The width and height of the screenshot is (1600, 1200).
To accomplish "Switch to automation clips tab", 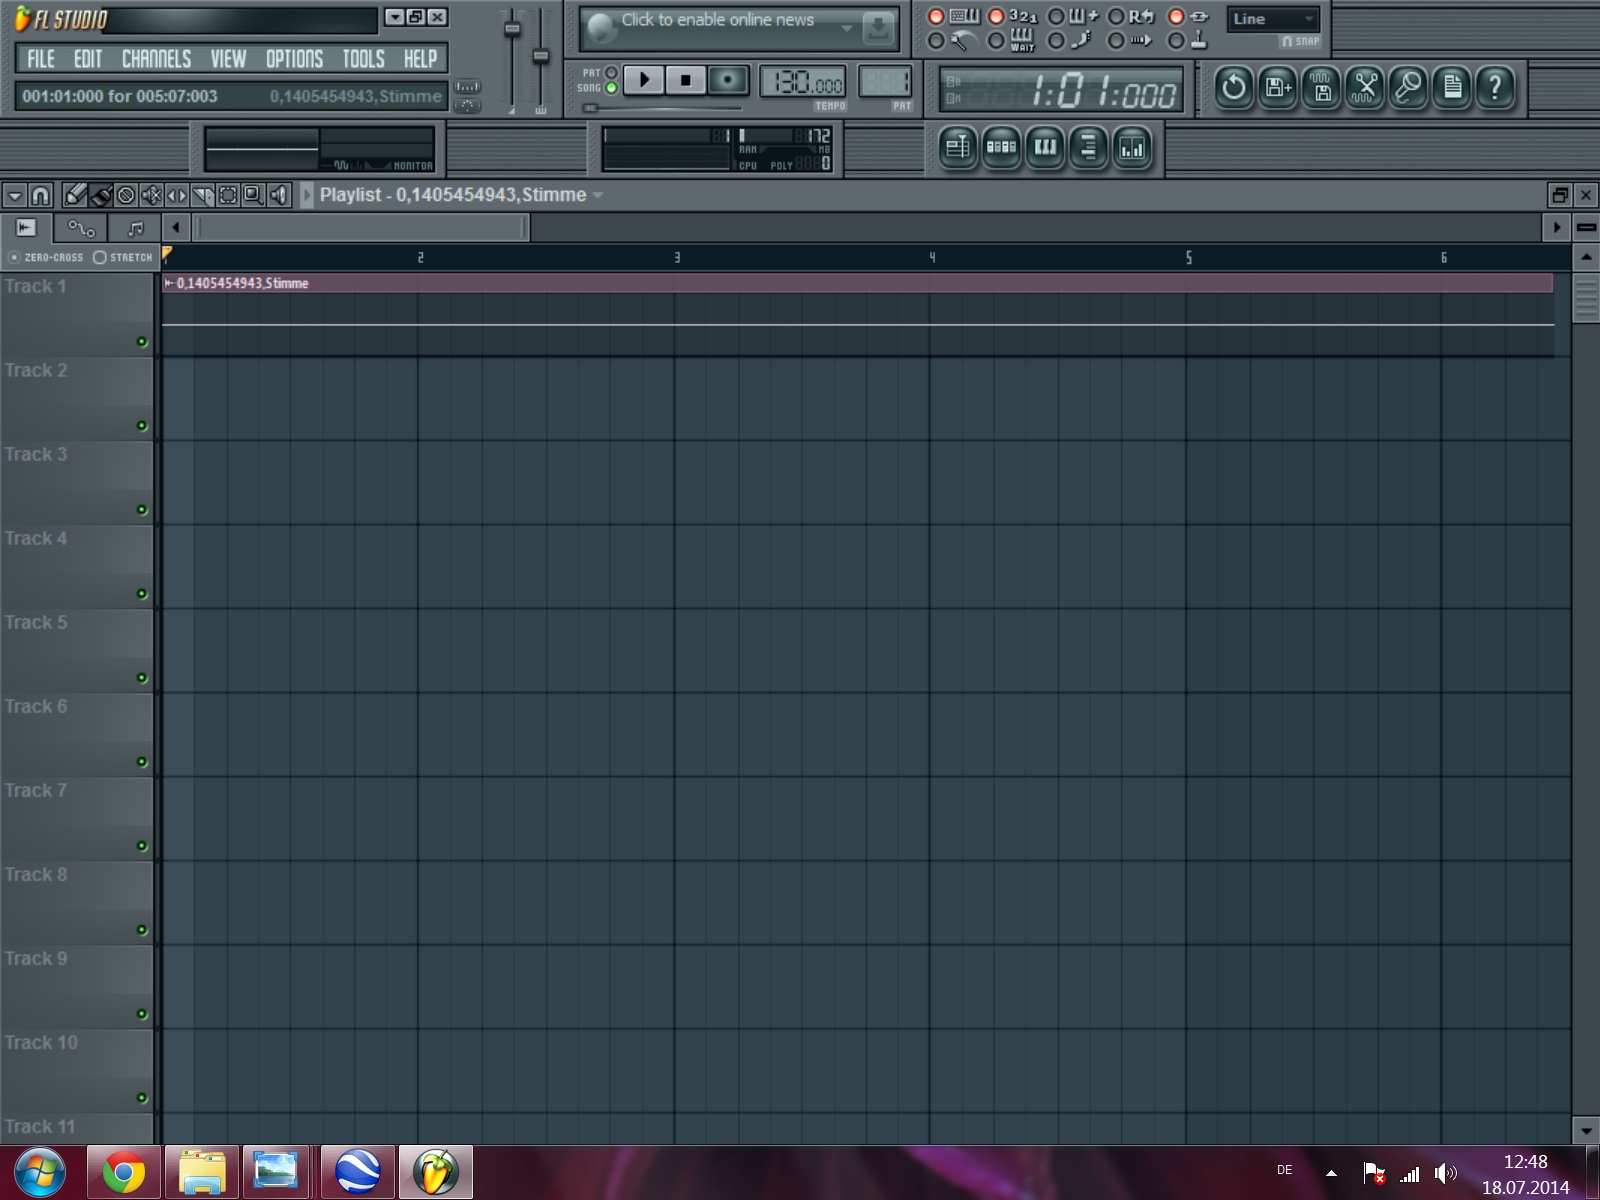I will coord(81,228).
